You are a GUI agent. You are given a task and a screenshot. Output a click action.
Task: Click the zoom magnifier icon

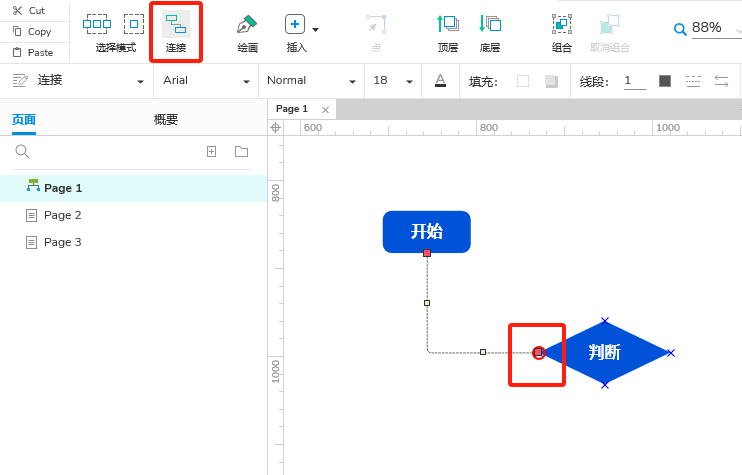(680, 29)
